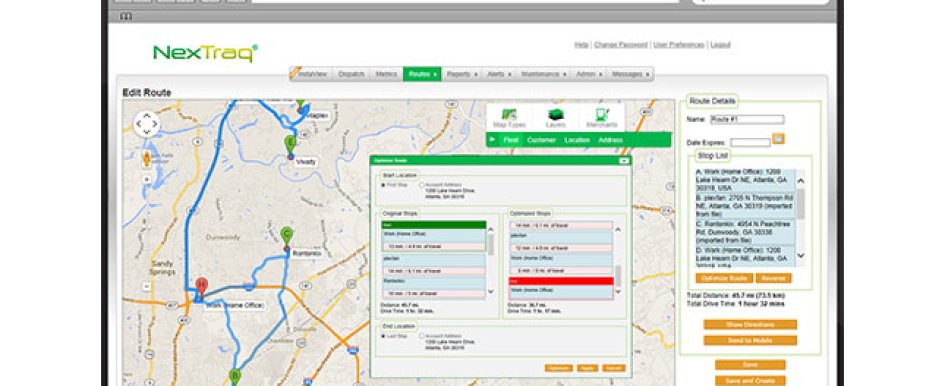Click the green stop C map marker
945x386 pixels.
pos(287,235)
